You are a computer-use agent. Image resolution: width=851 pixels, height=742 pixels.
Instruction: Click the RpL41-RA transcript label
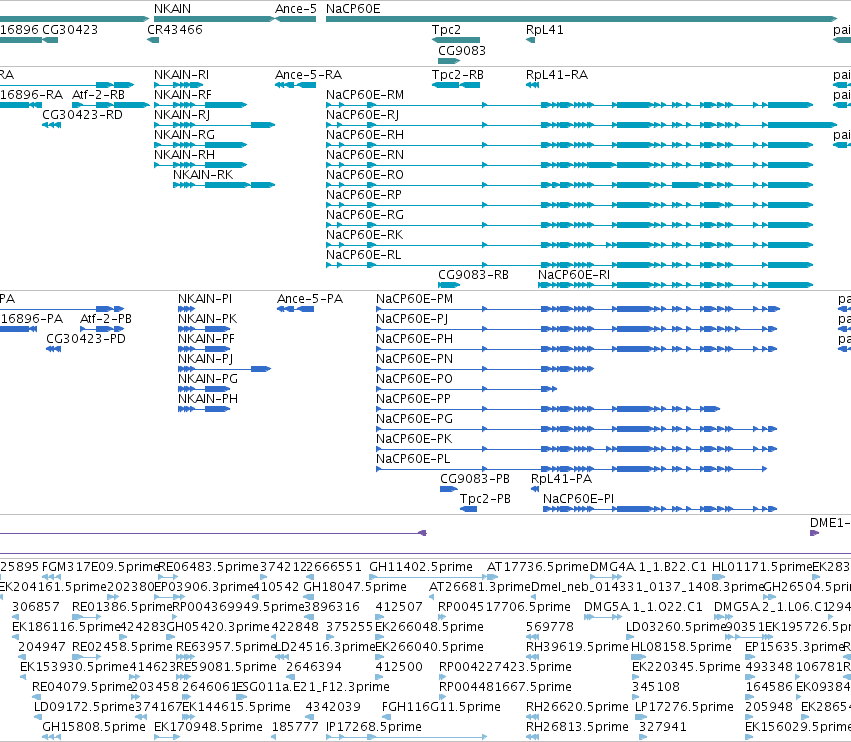pyautogui.click(x=557, y=74)
